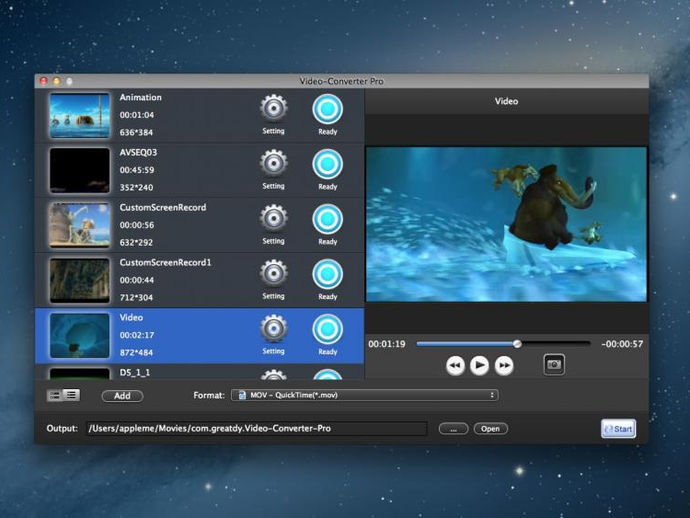Click Ready icon for CustomScreenRecord
The width and height of the screenshot is (690, 518).
coord(328,219)
